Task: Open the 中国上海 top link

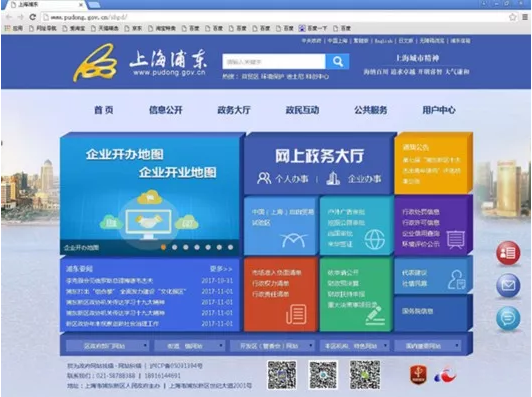Action: pos(337,41)
